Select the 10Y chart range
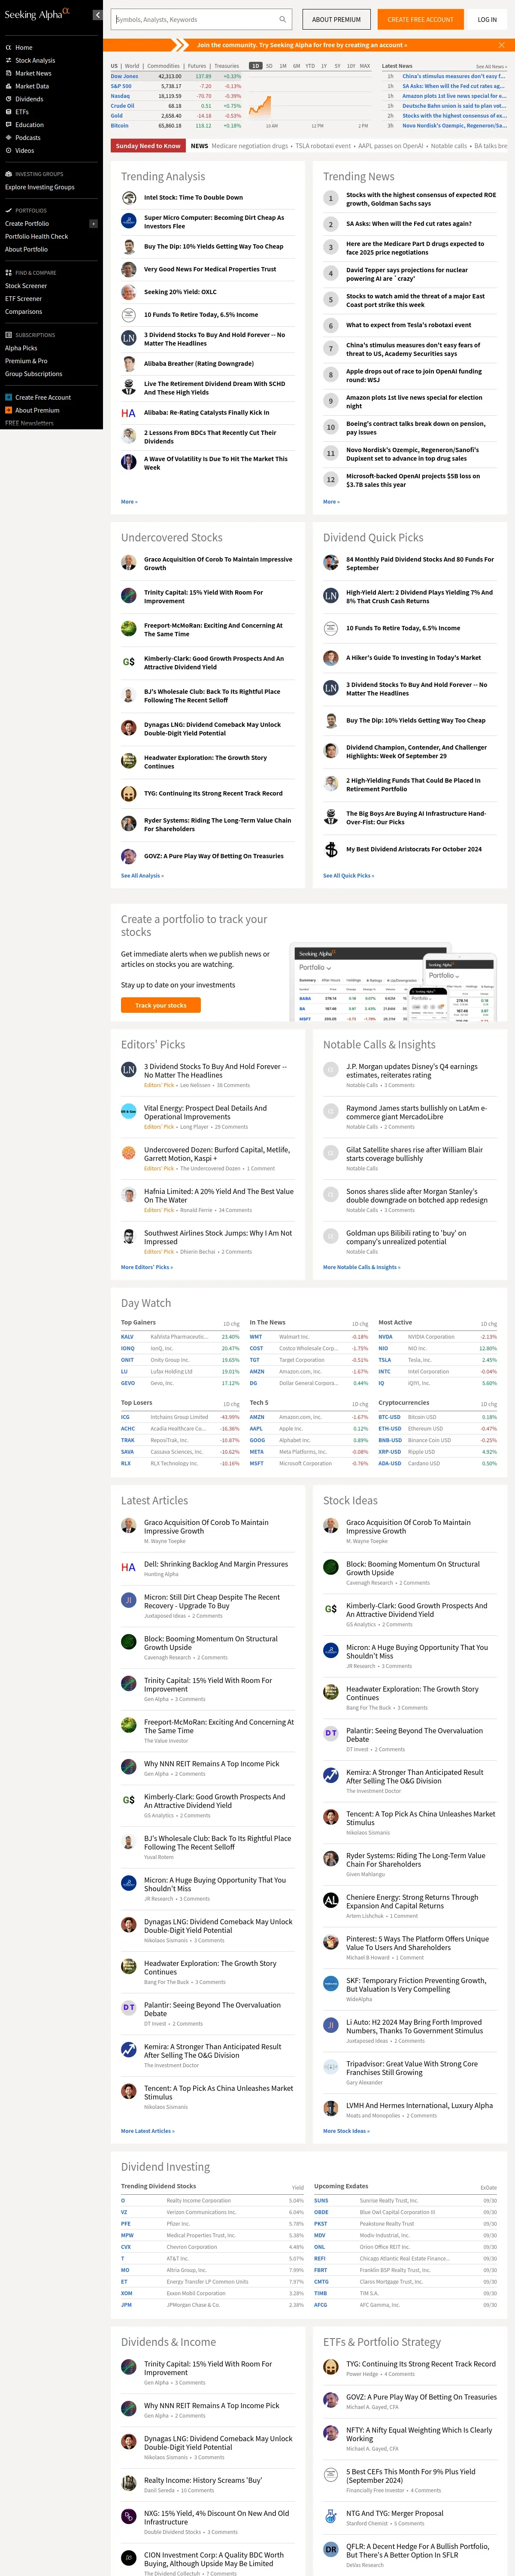The width and height of the screenshot is (515, 2576). pyautogui.click(x=351, y=66)
